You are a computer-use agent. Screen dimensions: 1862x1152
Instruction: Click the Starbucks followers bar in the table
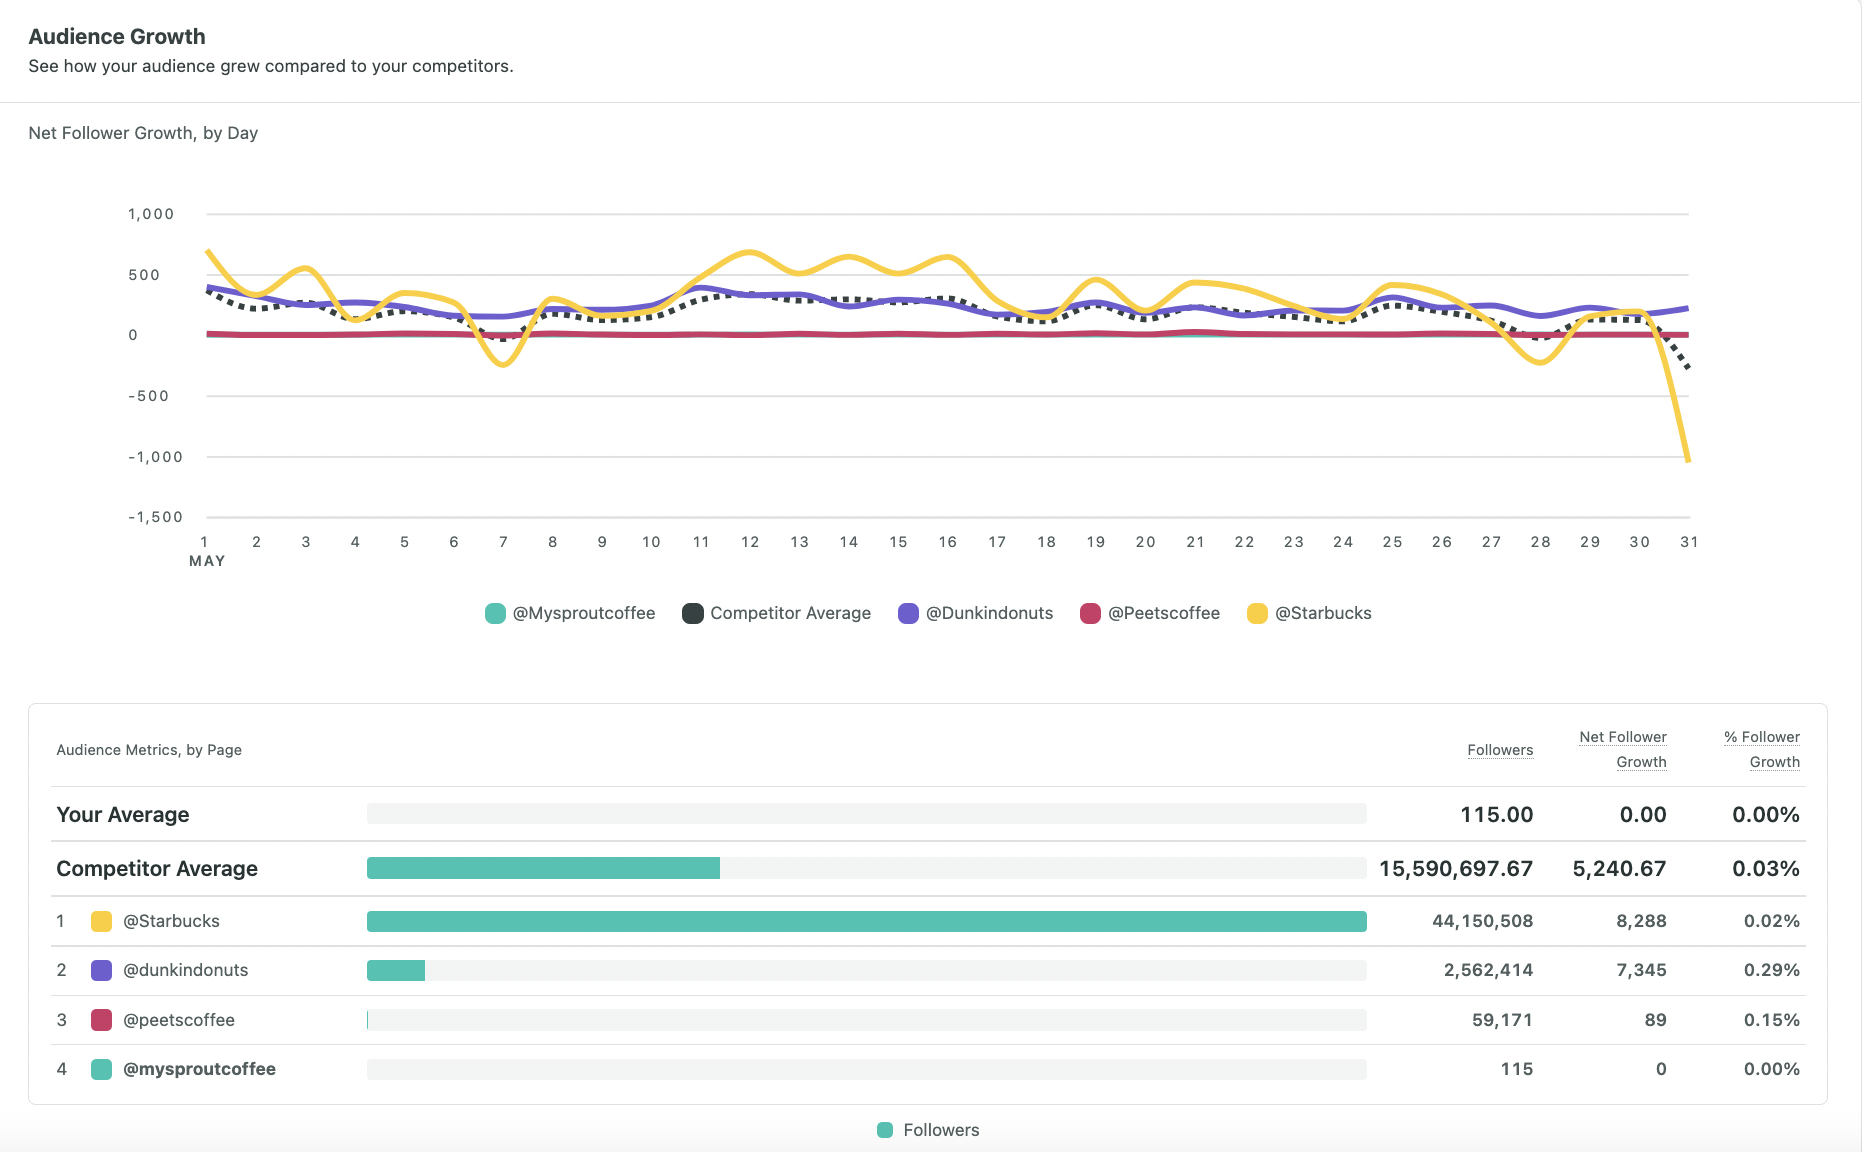(866, 921)
